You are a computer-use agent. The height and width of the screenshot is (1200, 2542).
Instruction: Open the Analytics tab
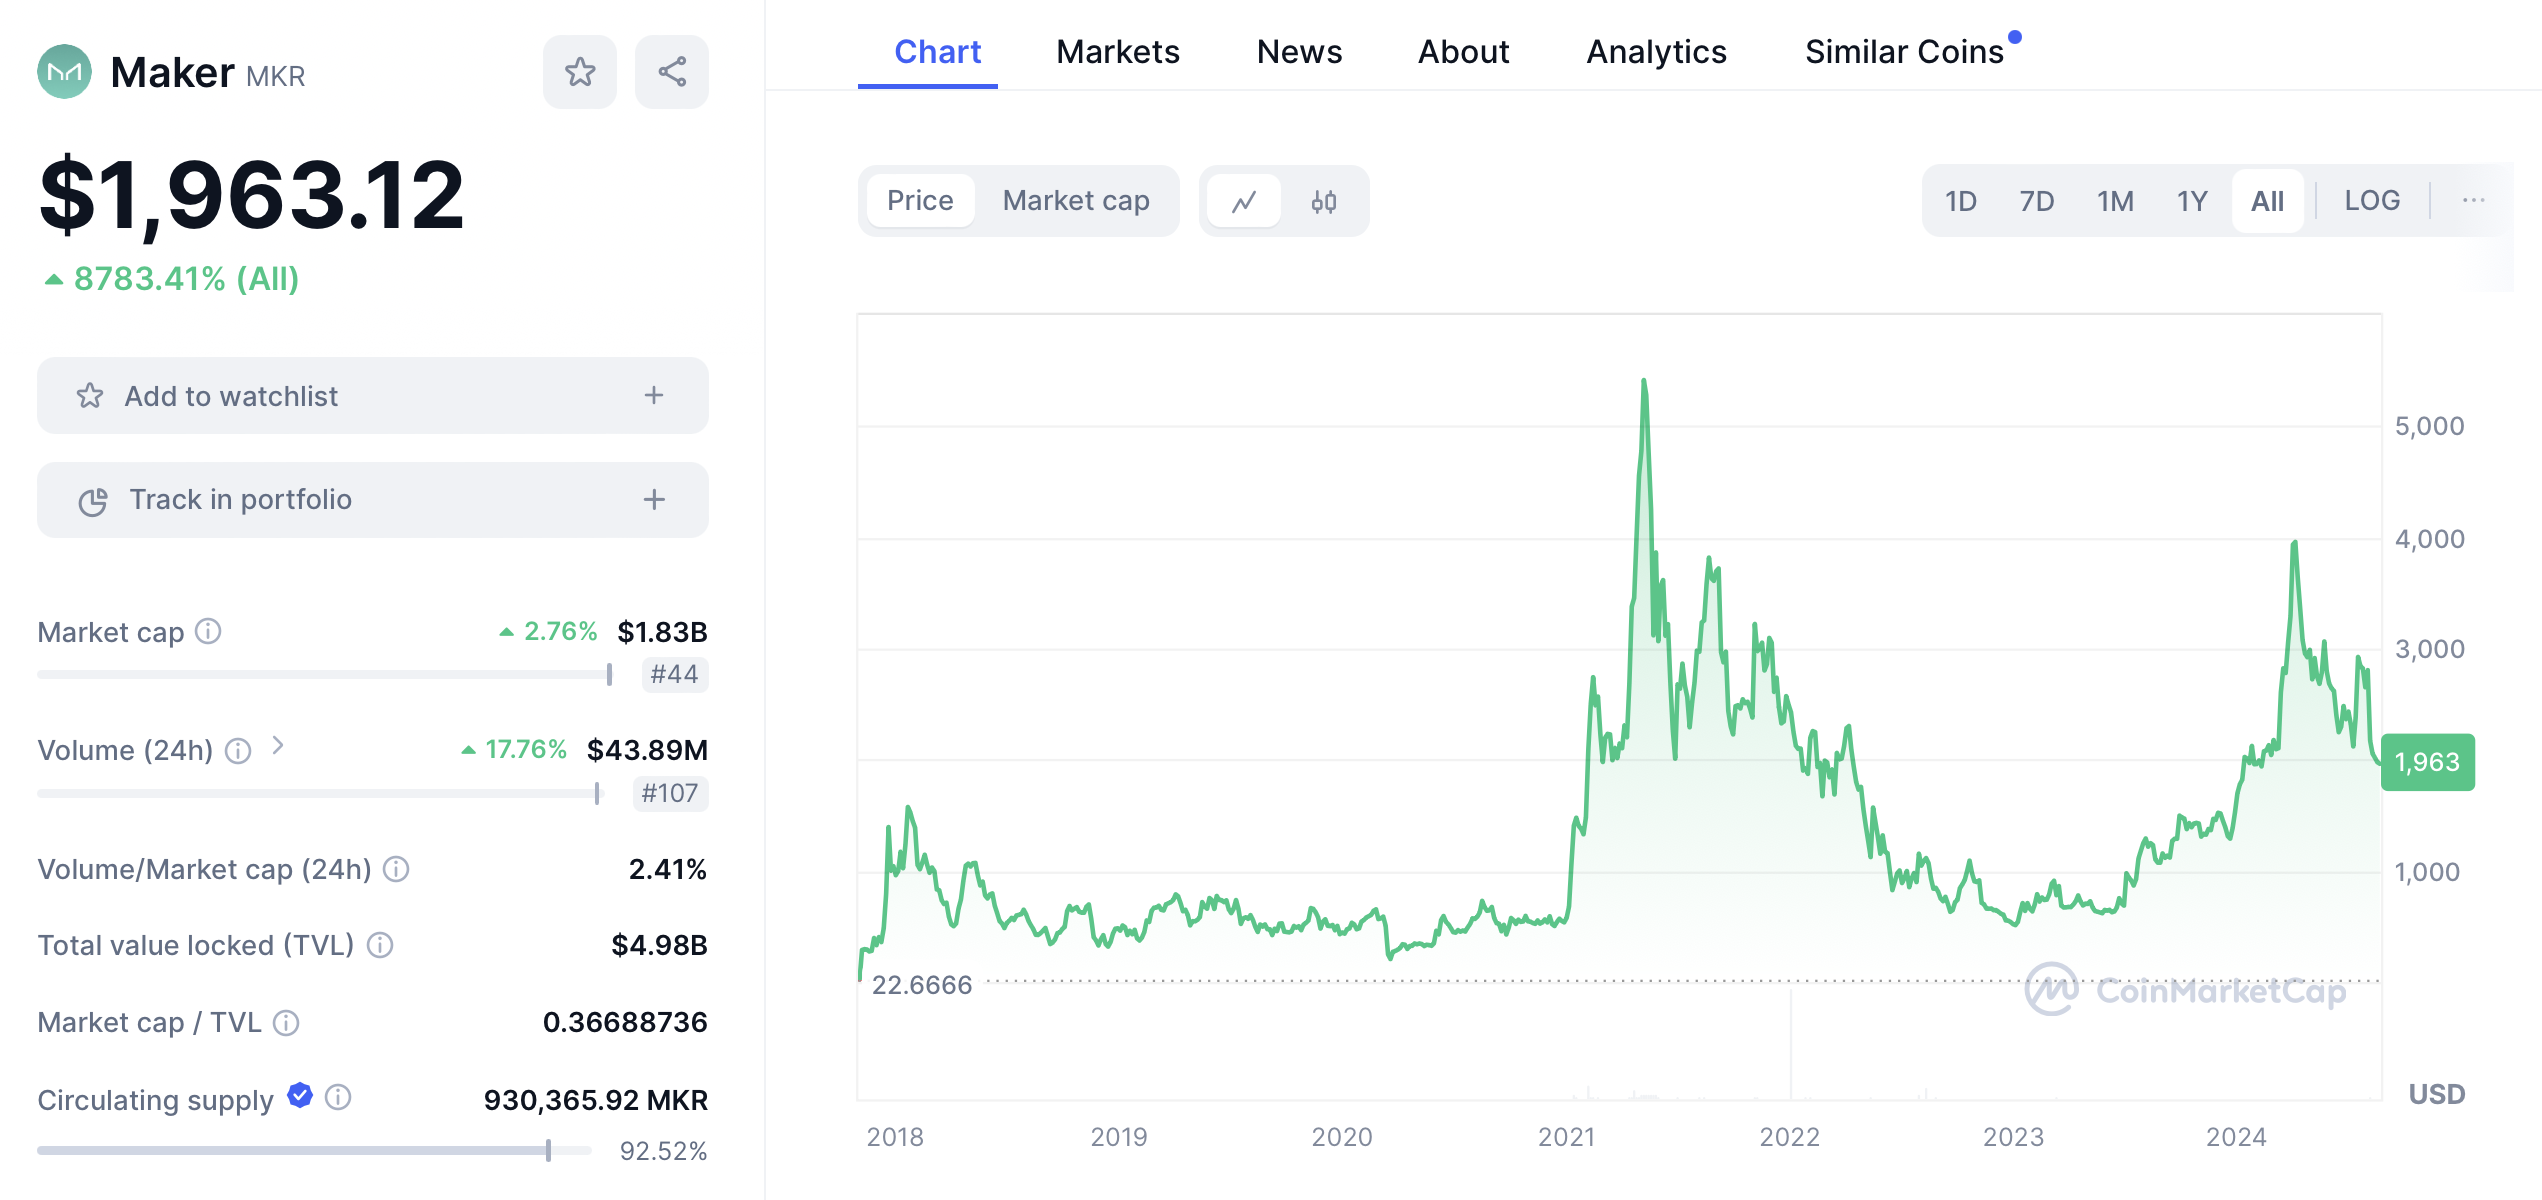pyautogui.click(x=1657, y=52)
